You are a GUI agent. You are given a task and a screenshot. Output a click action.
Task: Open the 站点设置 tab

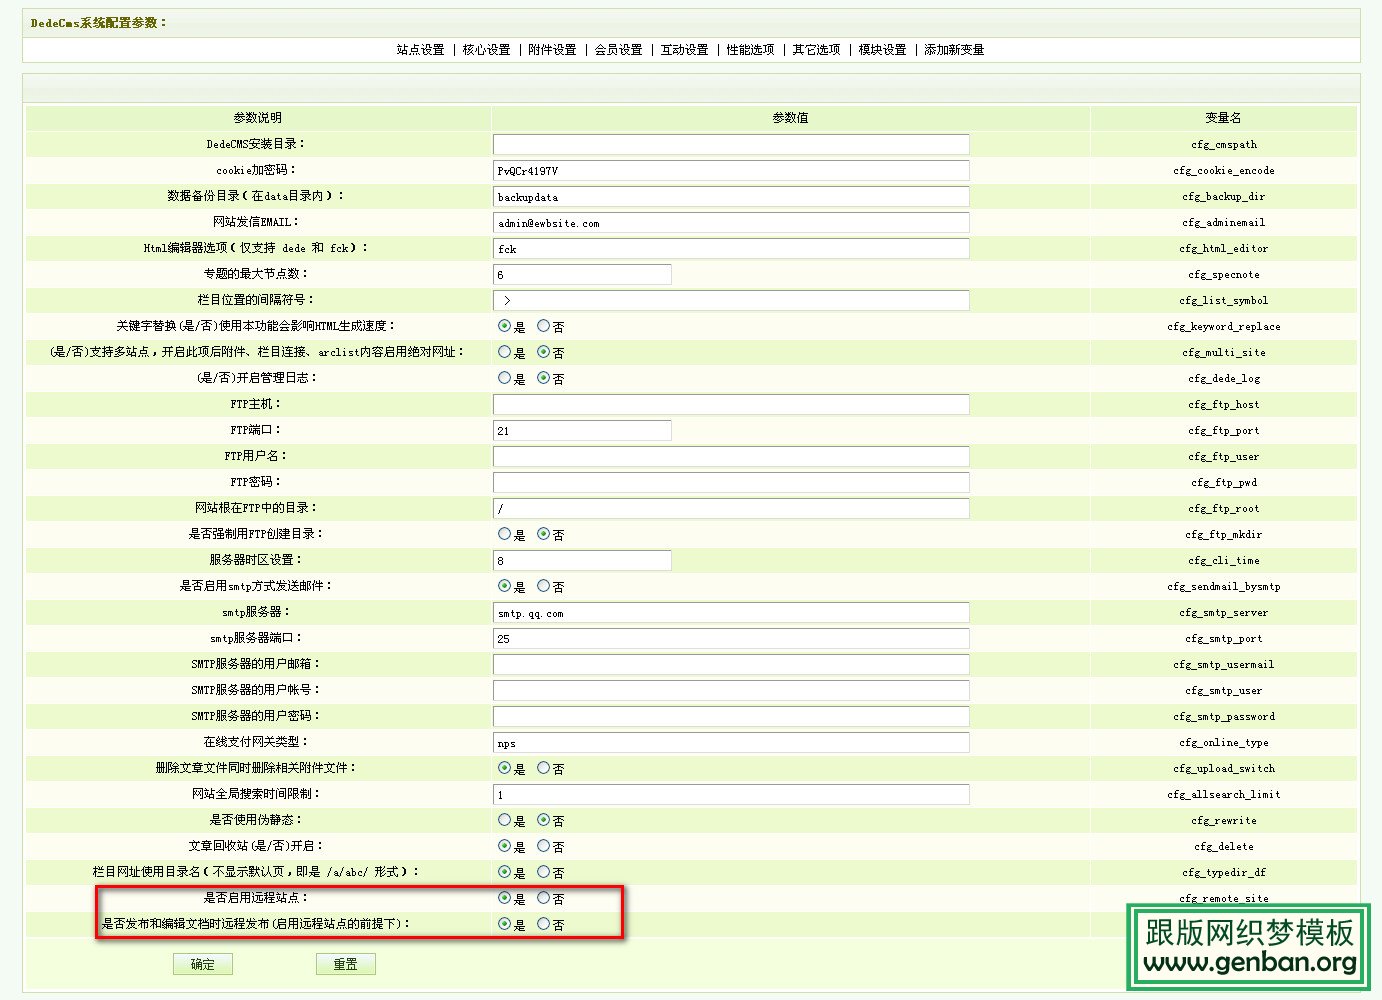[x=420, y=50]
